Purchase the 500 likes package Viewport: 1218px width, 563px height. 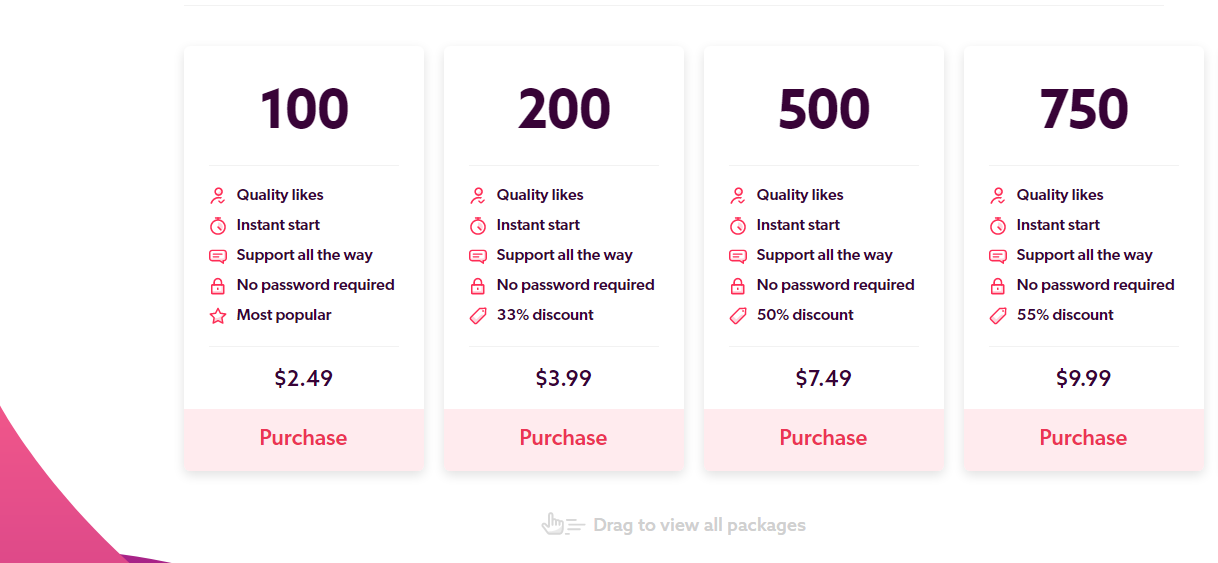coord(823,438)
